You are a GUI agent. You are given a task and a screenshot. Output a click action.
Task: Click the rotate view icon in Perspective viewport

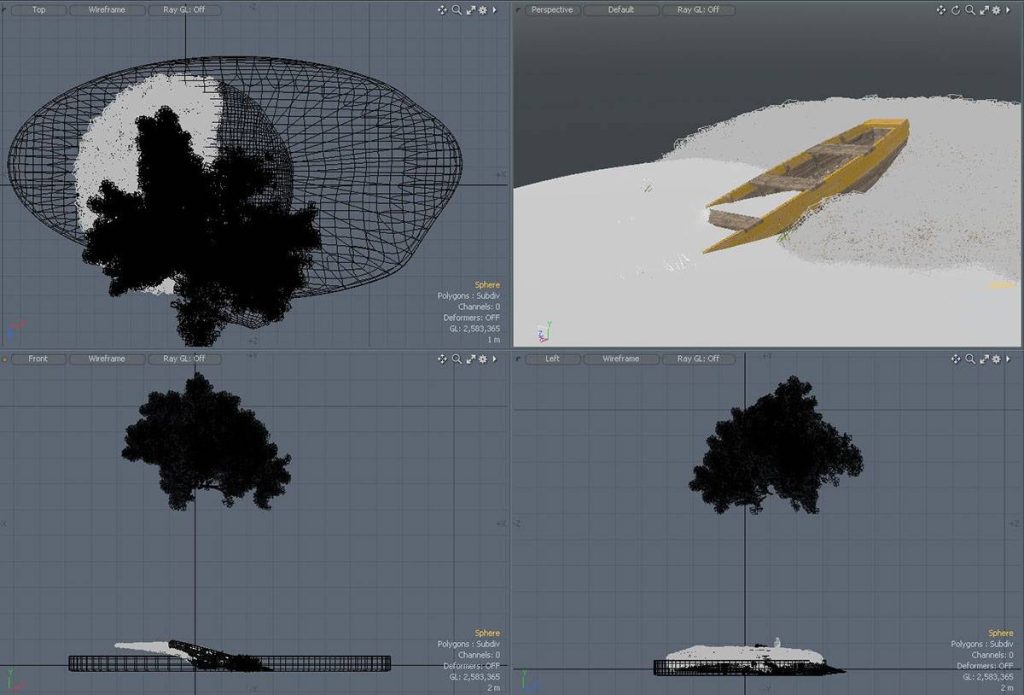tap(955, 10)
